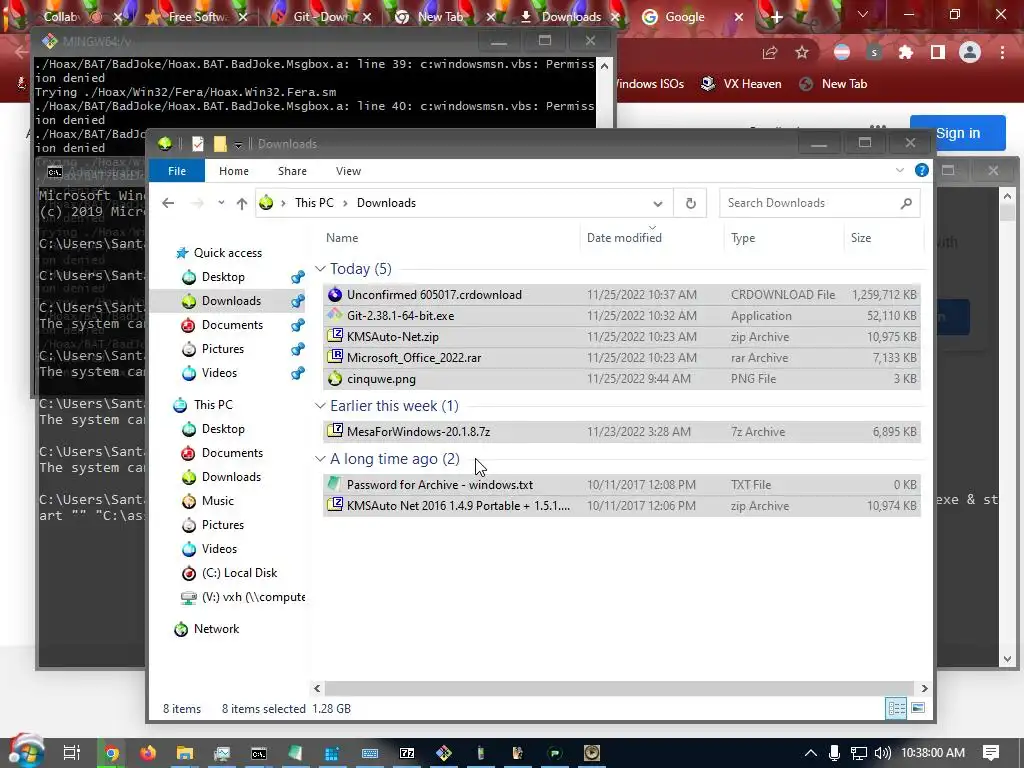Refresh the Downloads folder view
Screen dimensions: 1024x768
(x=690, y=203)
